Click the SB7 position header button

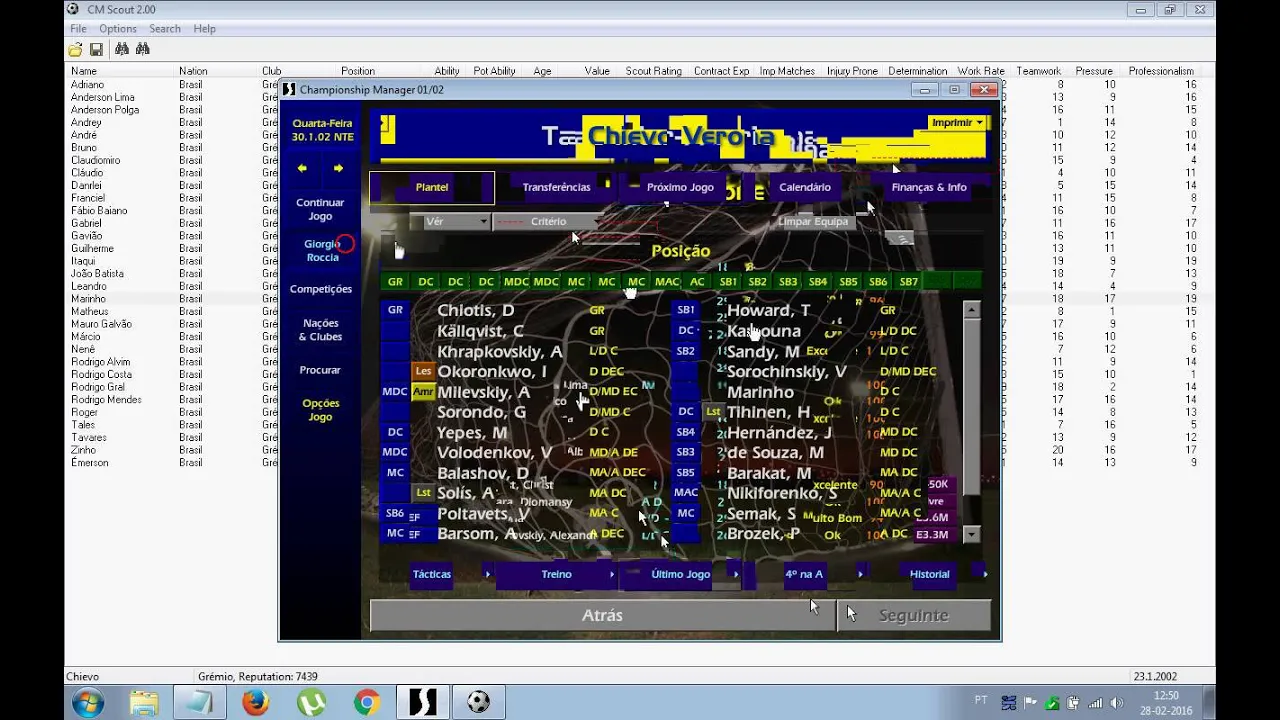(908, 282)
